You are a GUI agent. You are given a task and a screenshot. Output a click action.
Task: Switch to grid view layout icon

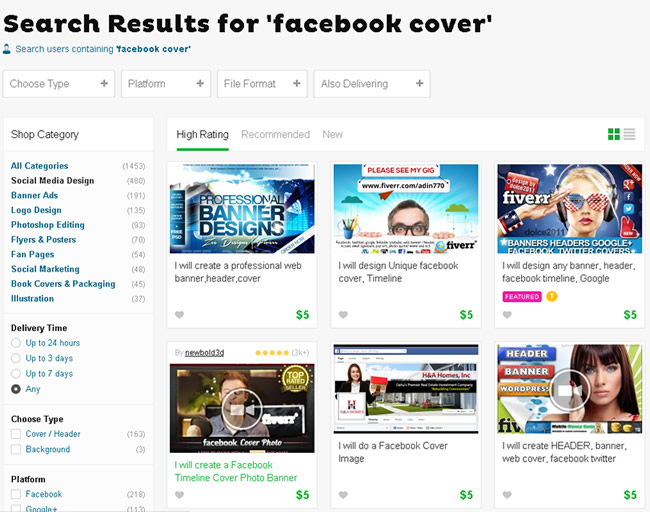(614, 134)
